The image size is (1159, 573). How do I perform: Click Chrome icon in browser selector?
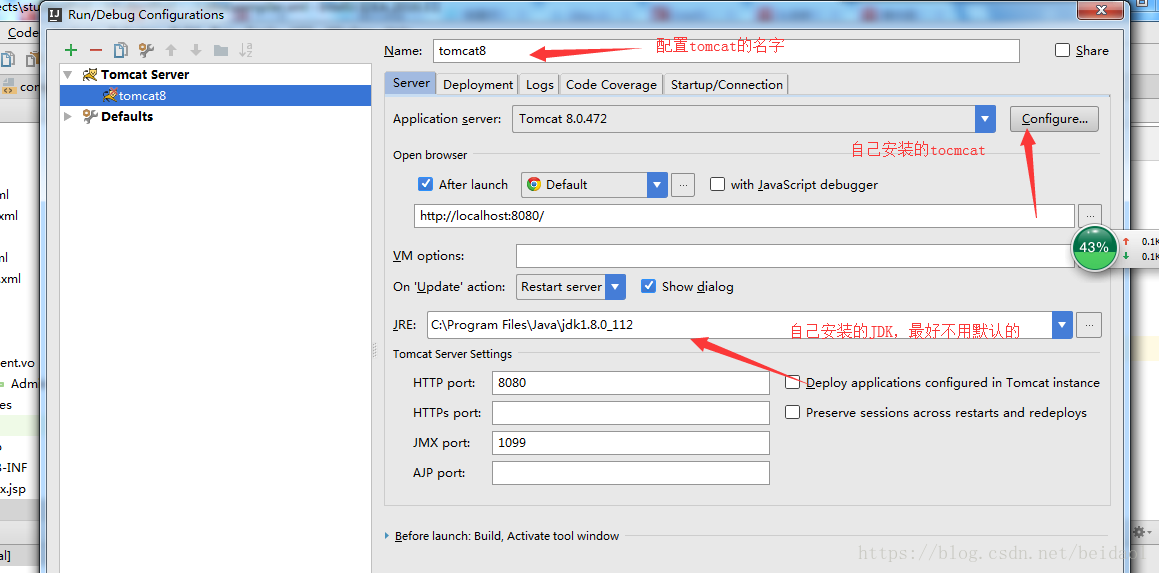pyautogui.click(x=534, y=185)
